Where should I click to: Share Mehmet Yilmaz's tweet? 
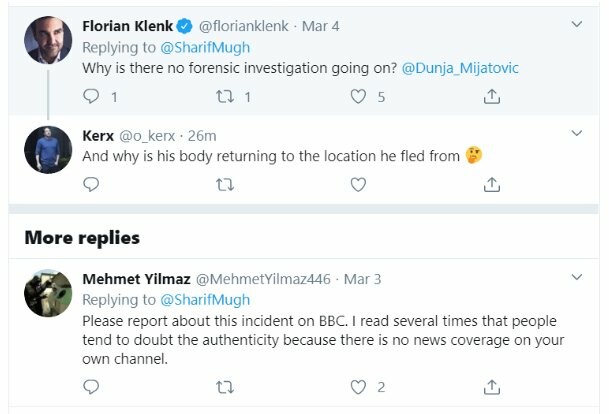point(492,387)
